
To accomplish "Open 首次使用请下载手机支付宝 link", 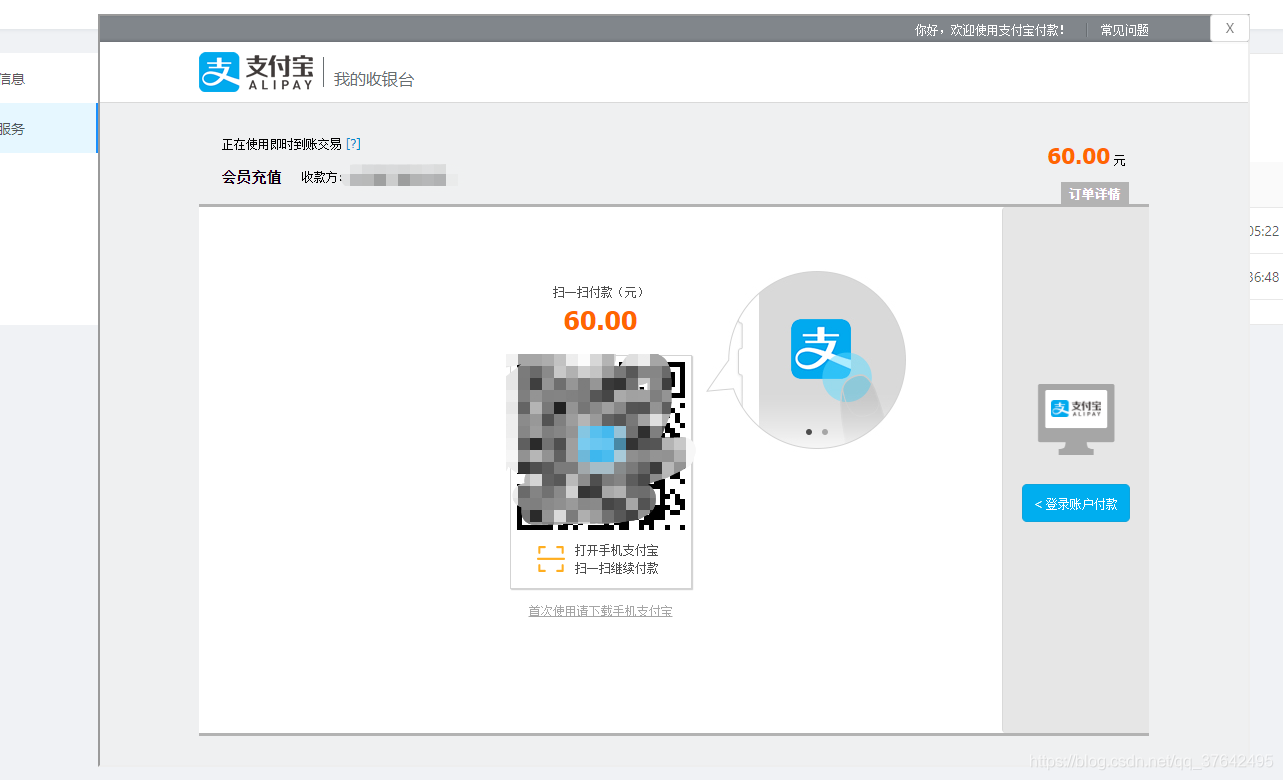I will click(600, 611).
